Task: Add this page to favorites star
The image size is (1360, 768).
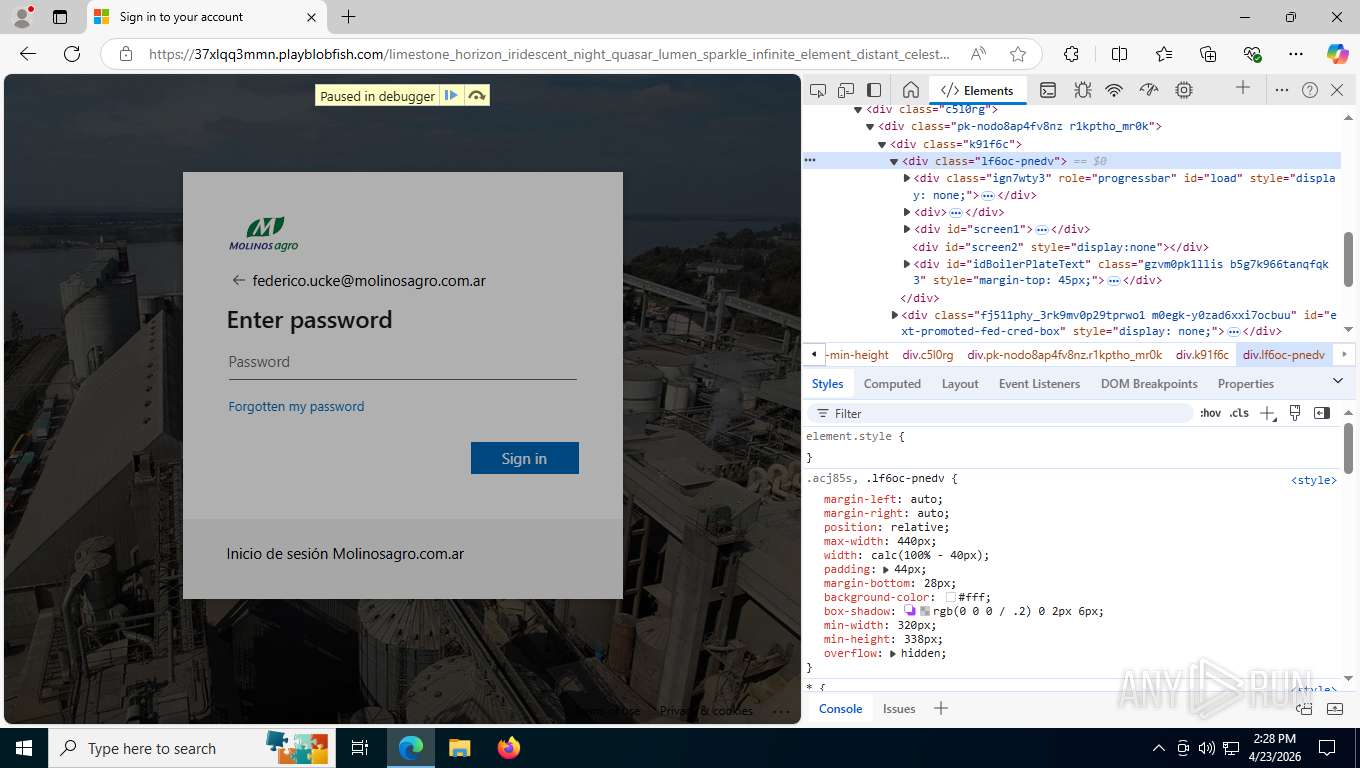Action: [x=1018, y=54]
